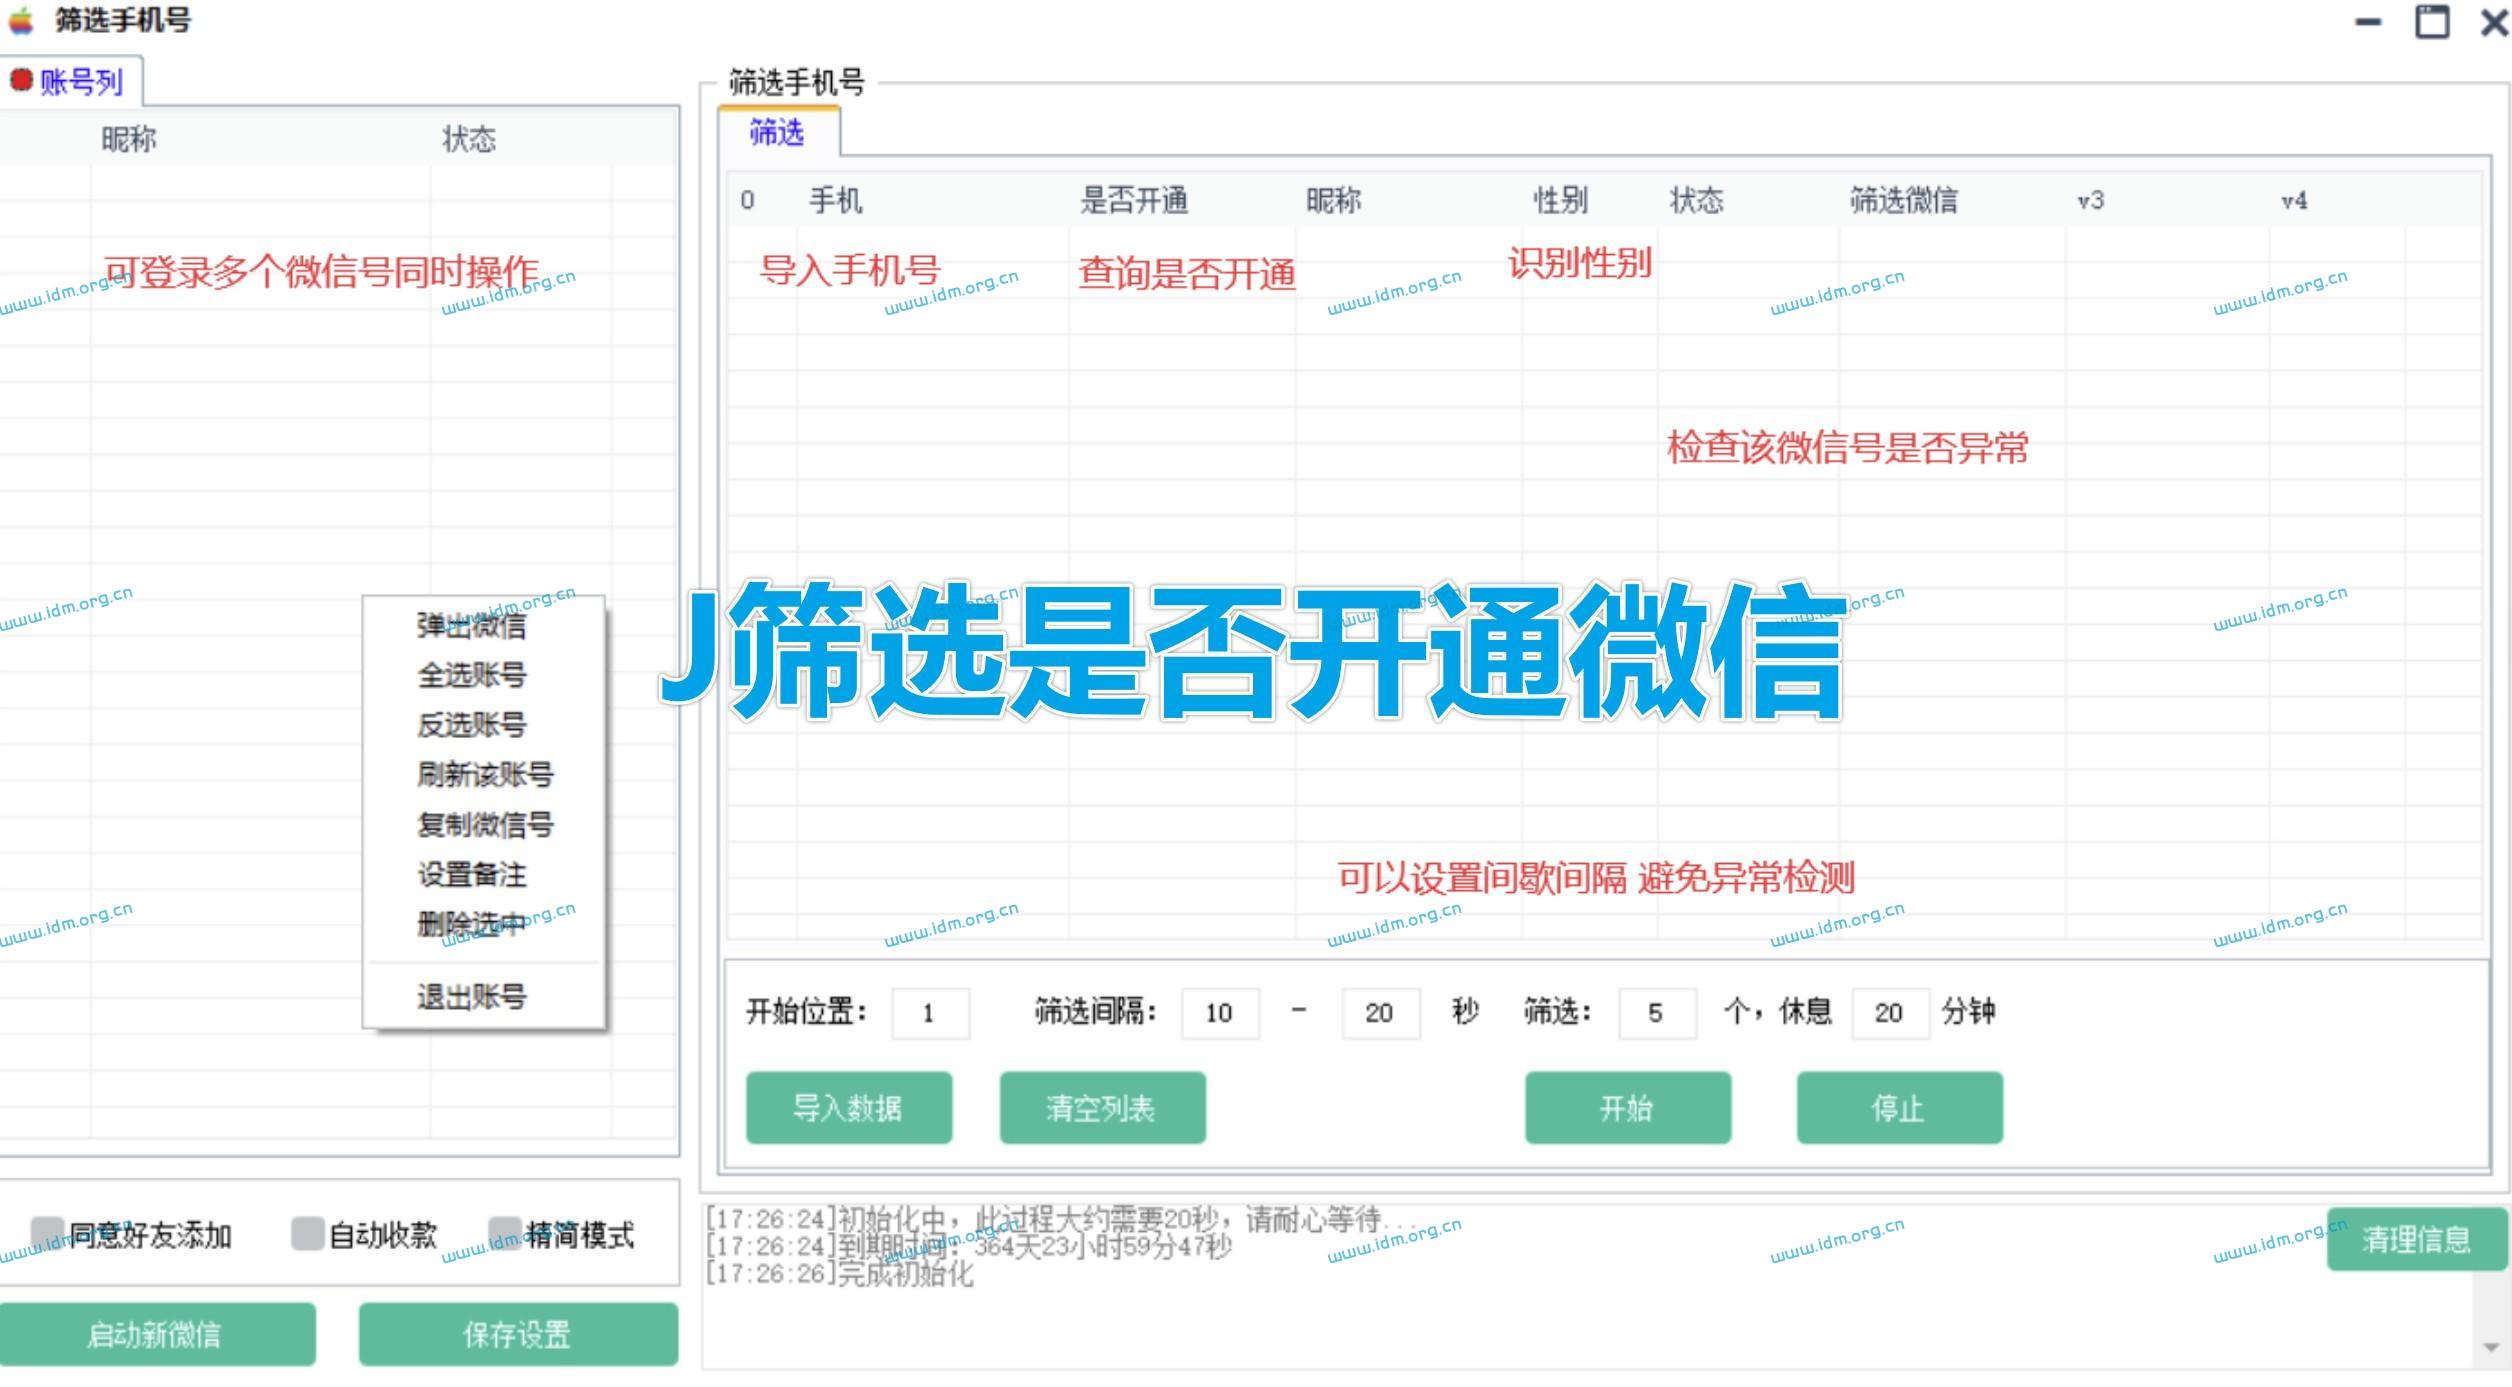Focus the 开始位置 input field
This screenshot has height=1387, width=2512.
tap(930, 1013)
